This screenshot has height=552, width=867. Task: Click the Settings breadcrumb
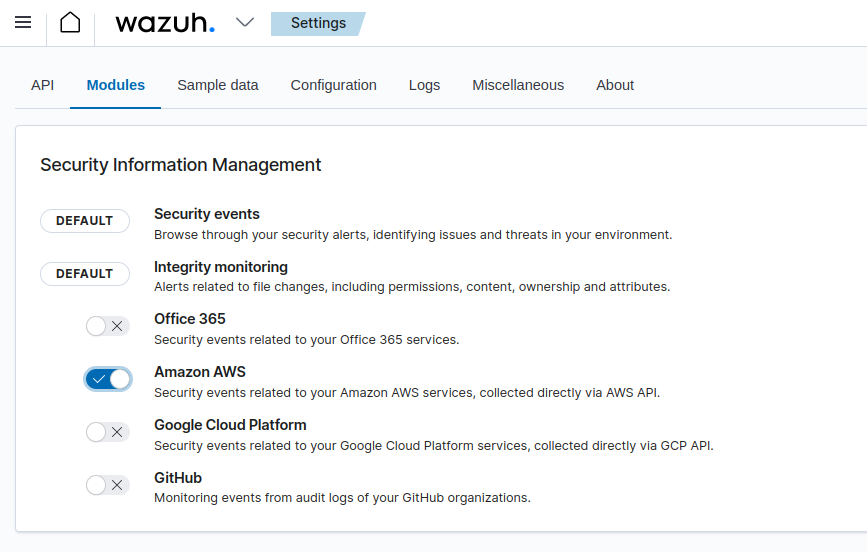coord(318,23)
